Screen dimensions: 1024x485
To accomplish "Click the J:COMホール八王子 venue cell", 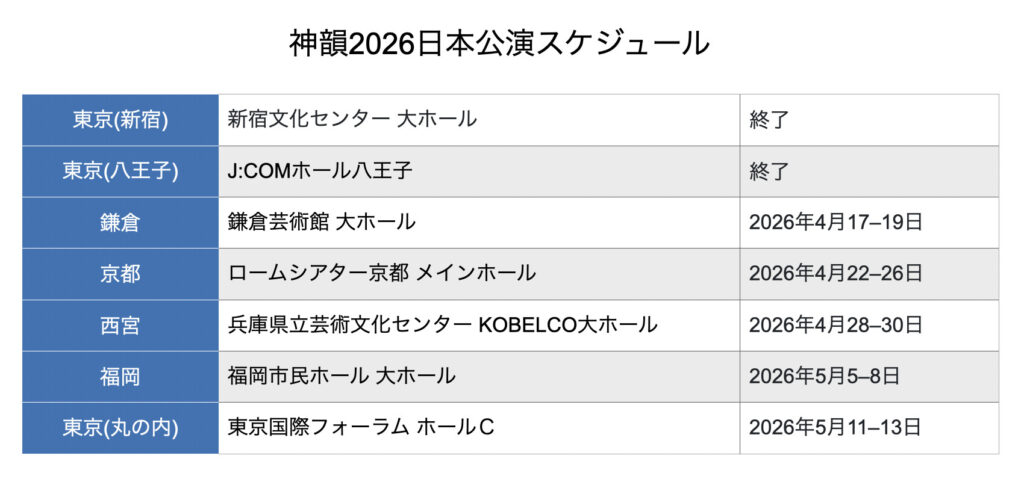I will tap(320, 171).
